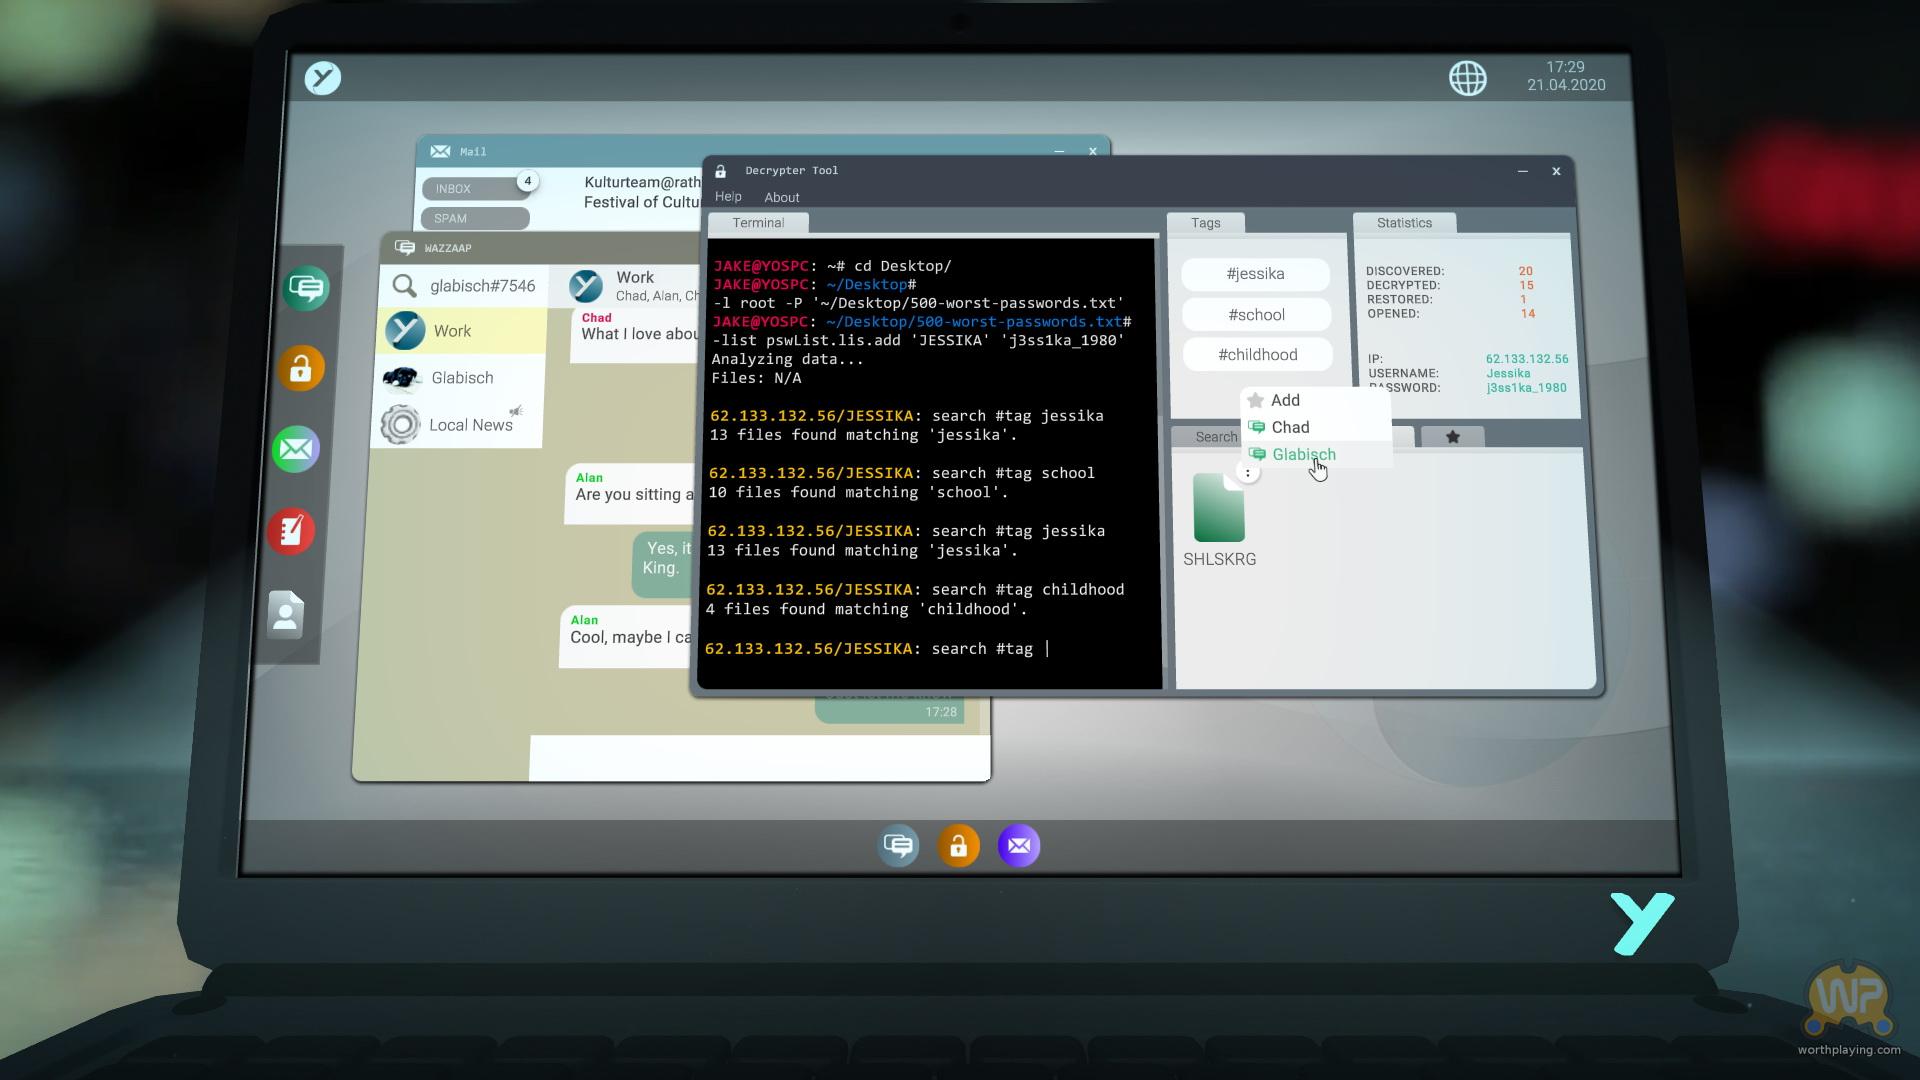Click the #school tag
The width and height of the screenshot is (1920, 1080).
pyautogui.click(x=1256, y=315)
